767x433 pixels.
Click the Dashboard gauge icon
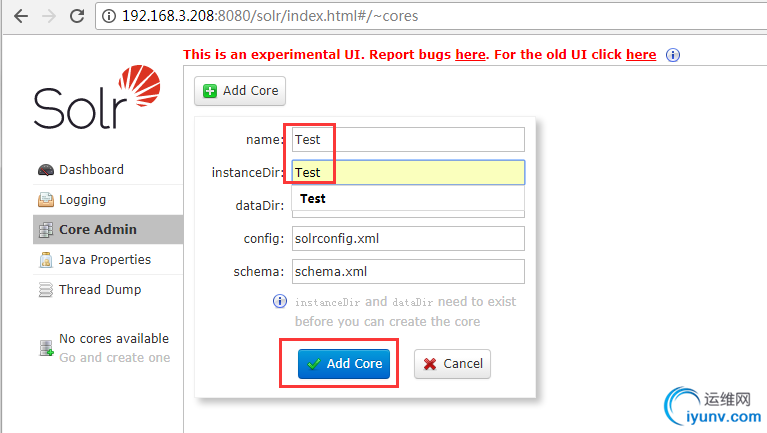point(46,170)
